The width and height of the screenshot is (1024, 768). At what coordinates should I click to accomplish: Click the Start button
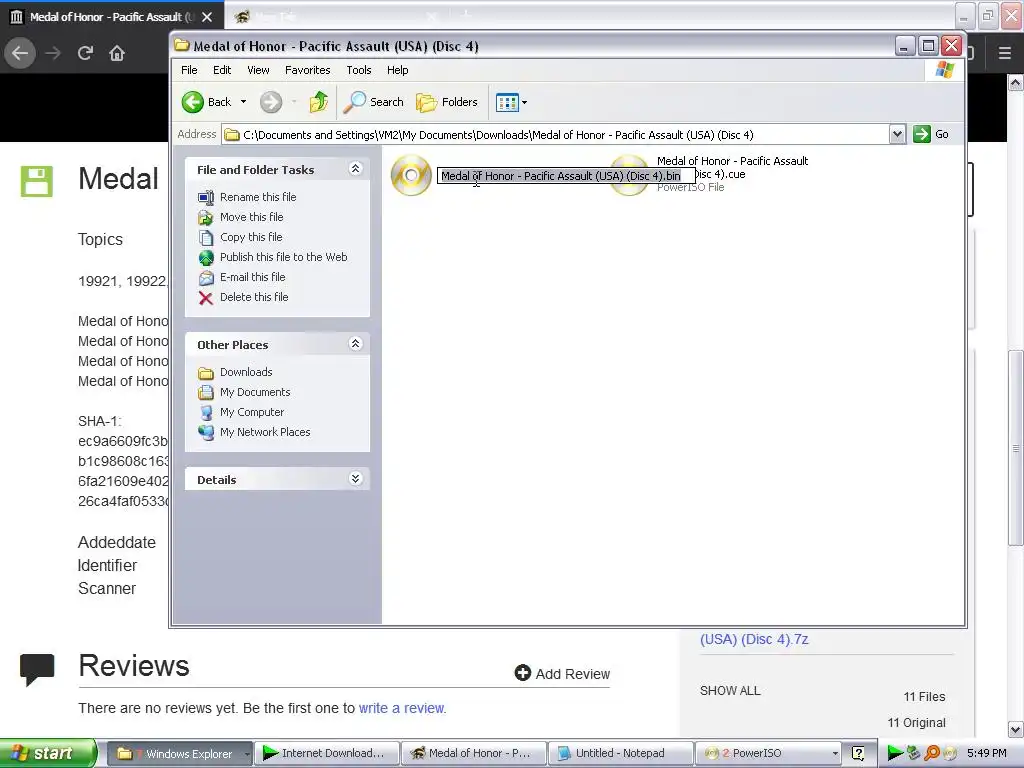(48, 753)
